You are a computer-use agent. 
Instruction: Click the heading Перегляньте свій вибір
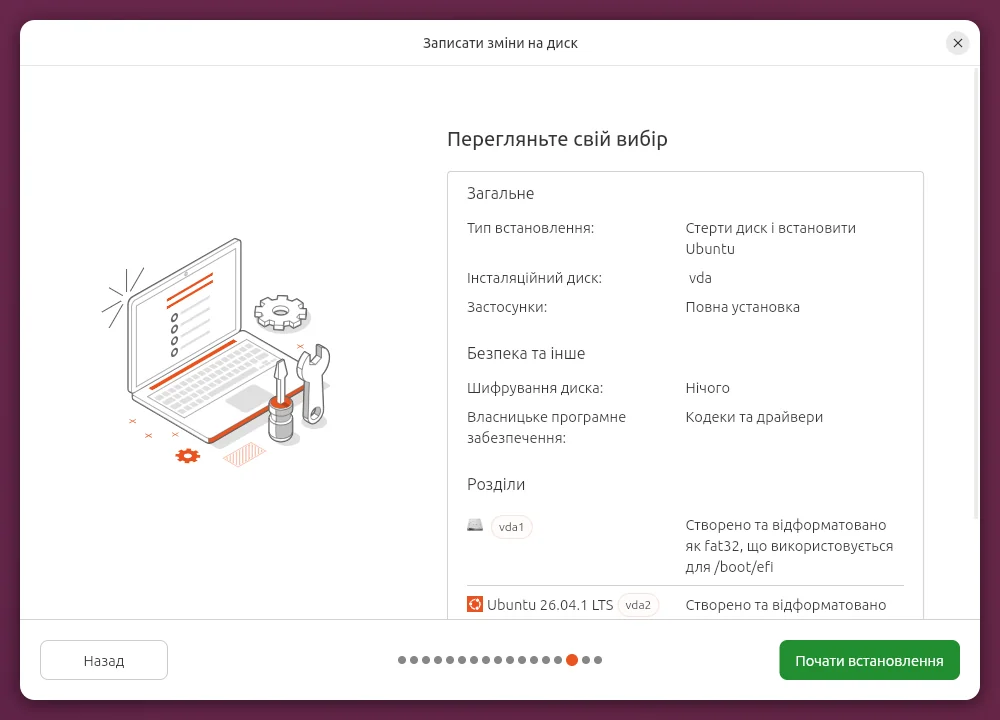tap(557, 139)
